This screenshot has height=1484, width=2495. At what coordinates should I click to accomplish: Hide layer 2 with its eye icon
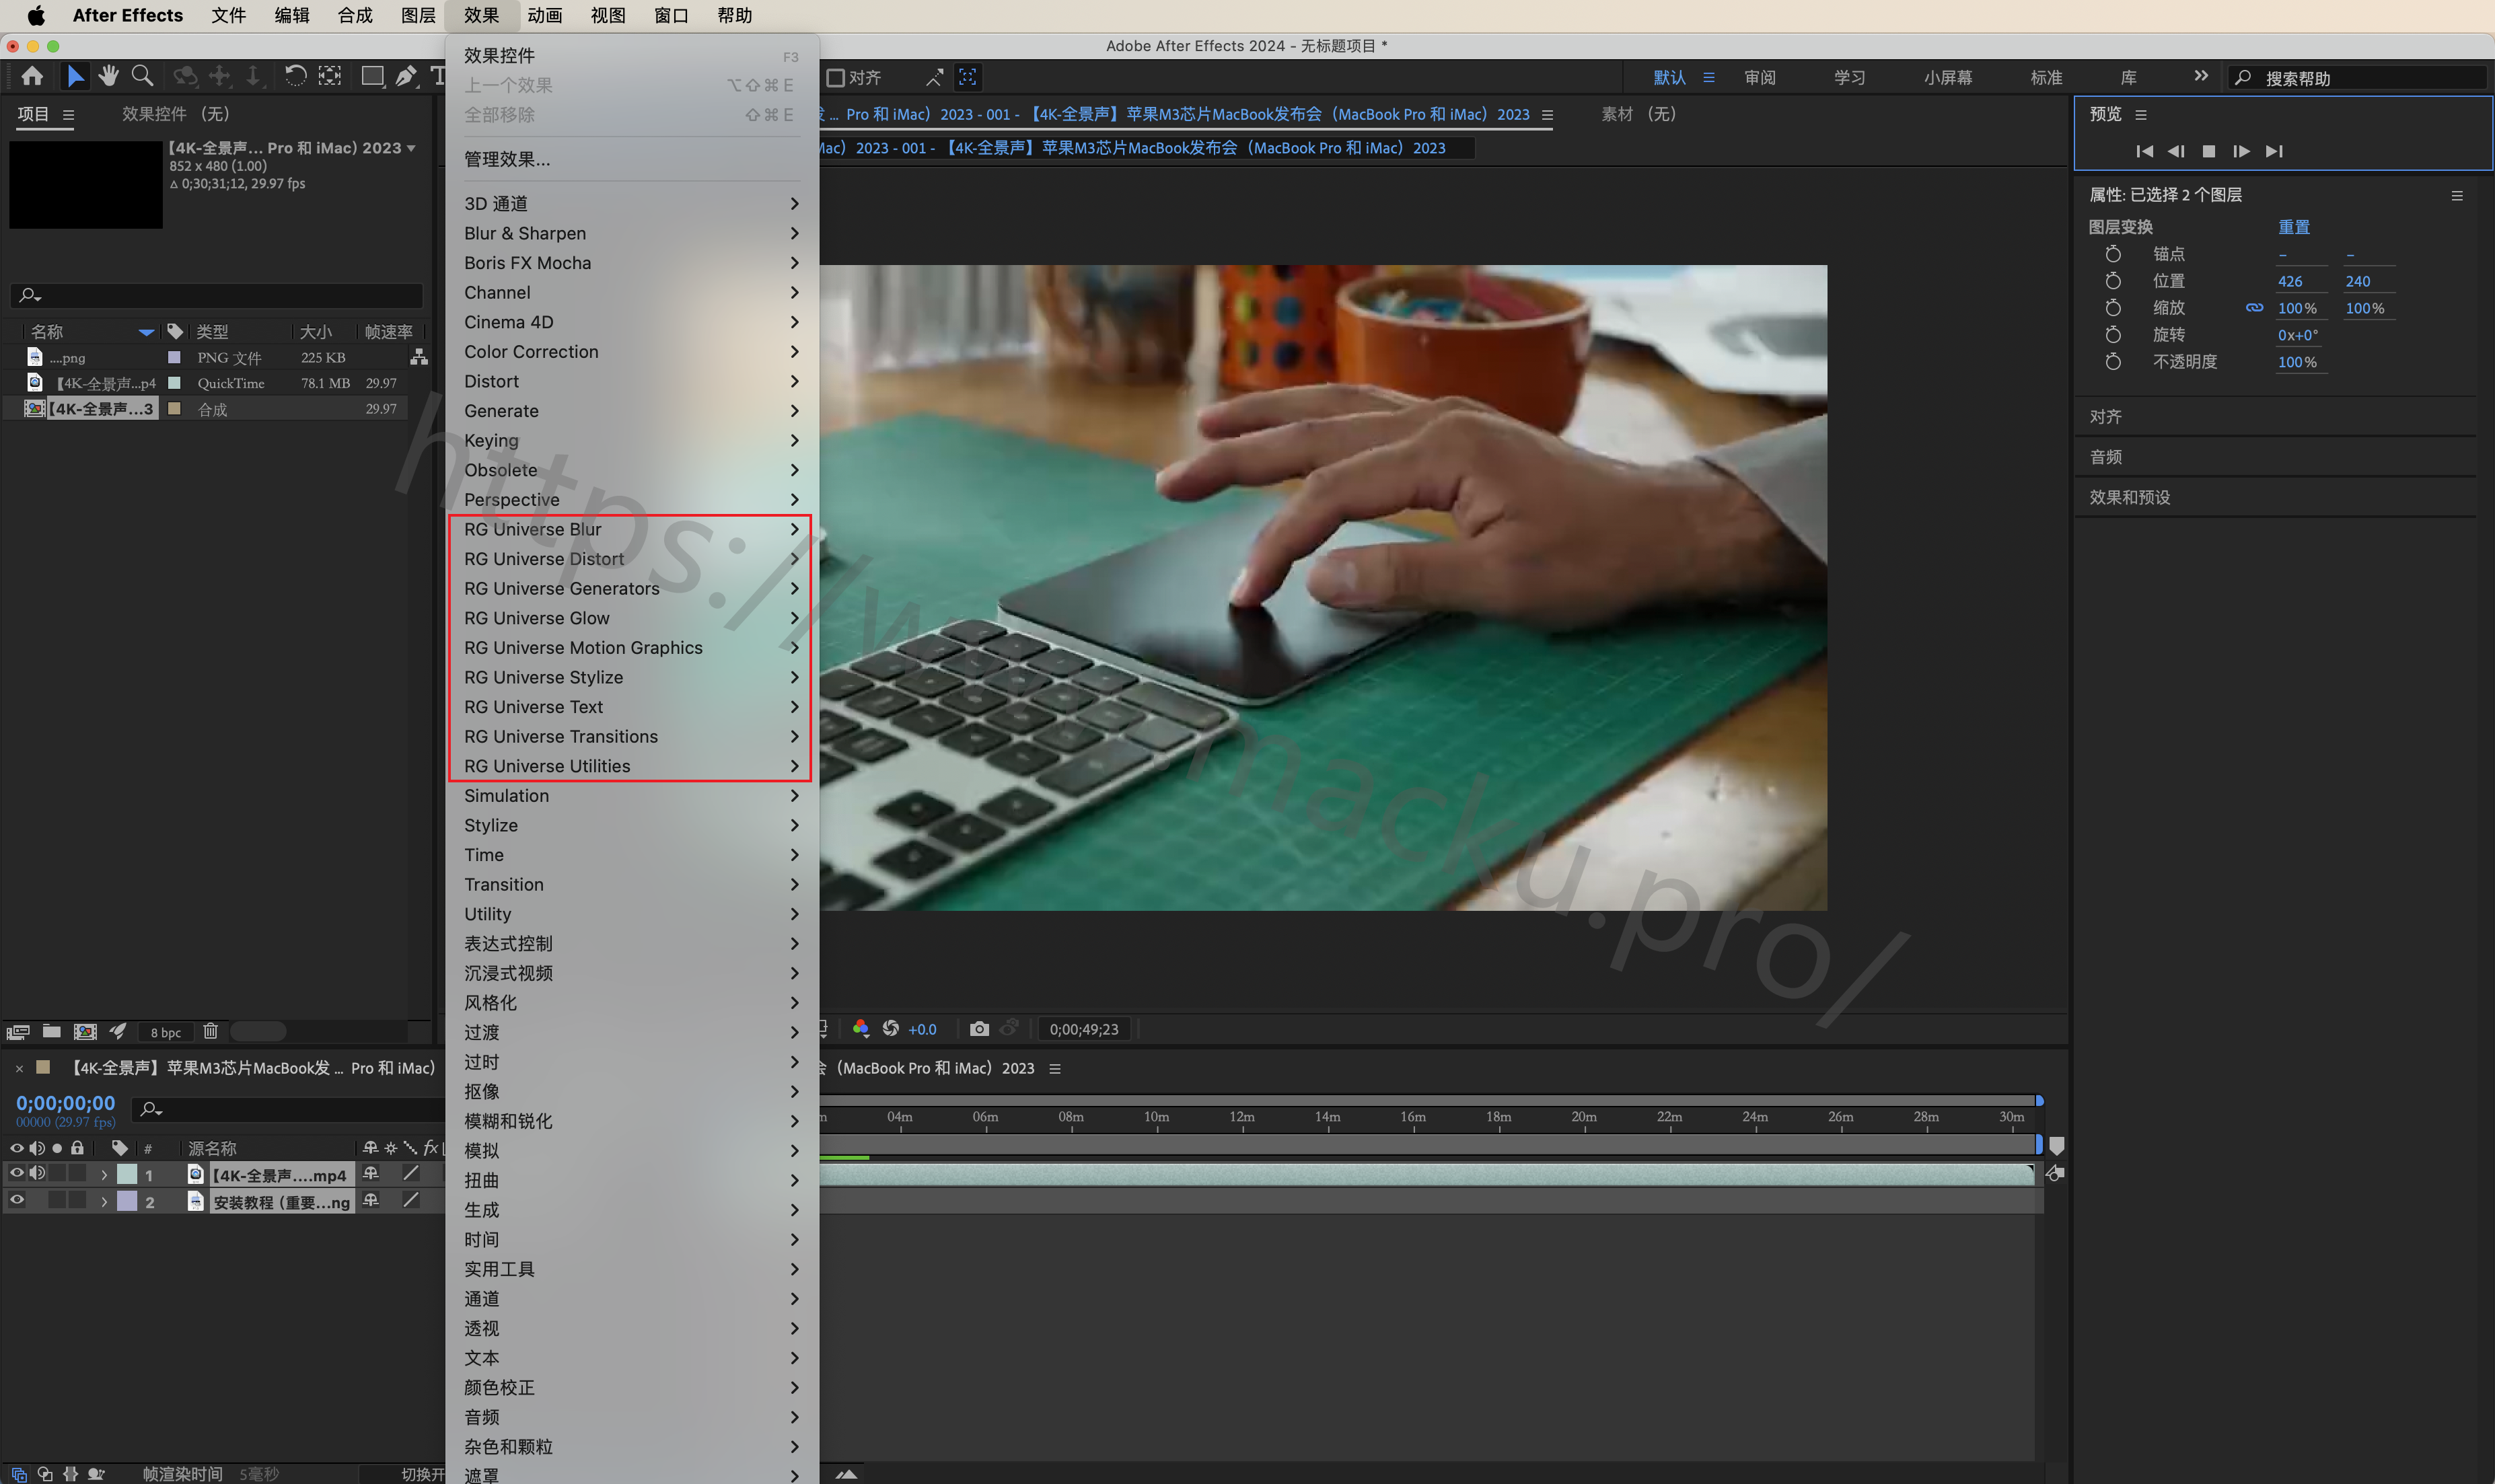tap(17, 1200)
